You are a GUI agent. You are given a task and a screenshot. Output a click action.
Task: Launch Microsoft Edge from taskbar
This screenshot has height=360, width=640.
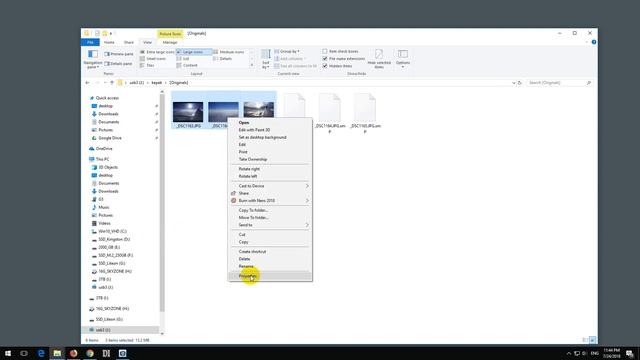(41, 353)
